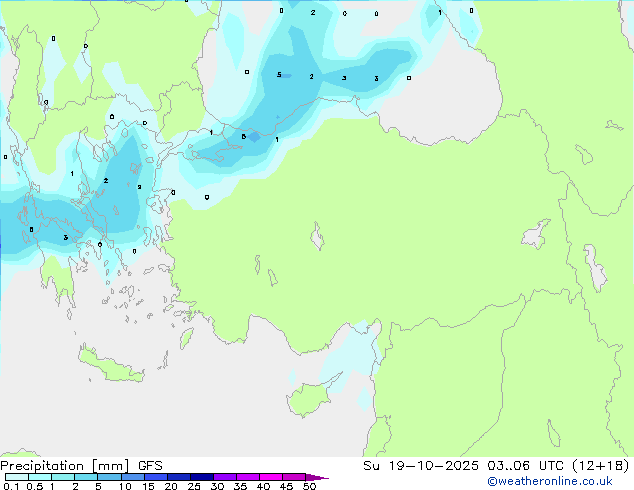Select the 5–10 mm legend color
The width and height of the screenshot is (634, 490).
109,477
